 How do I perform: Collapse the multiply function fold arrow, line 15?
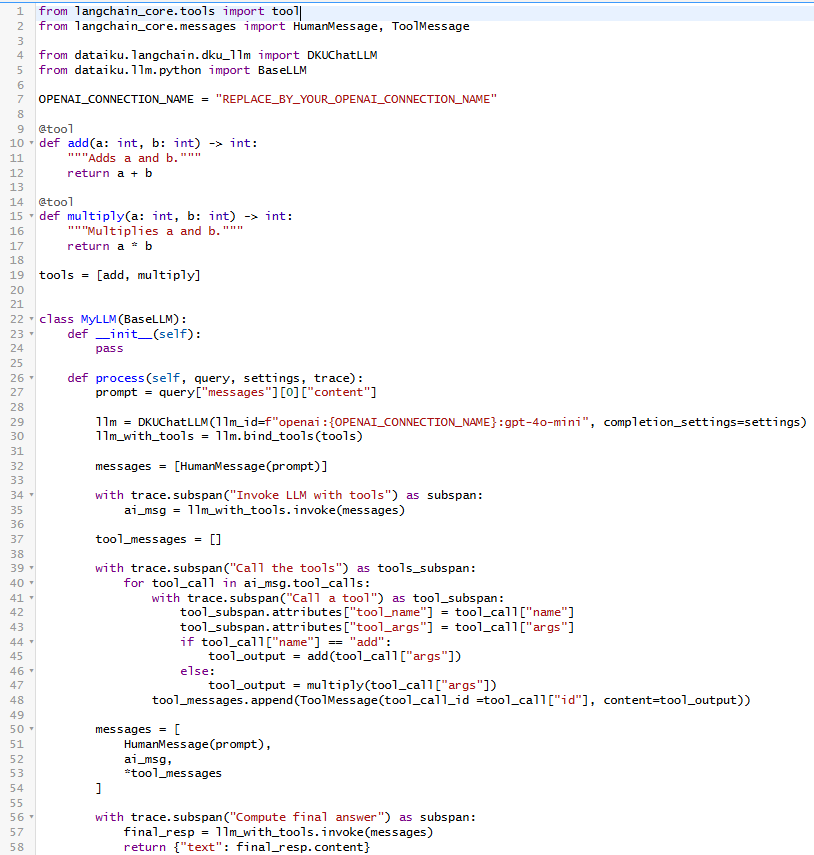click(x=32, y=216)
